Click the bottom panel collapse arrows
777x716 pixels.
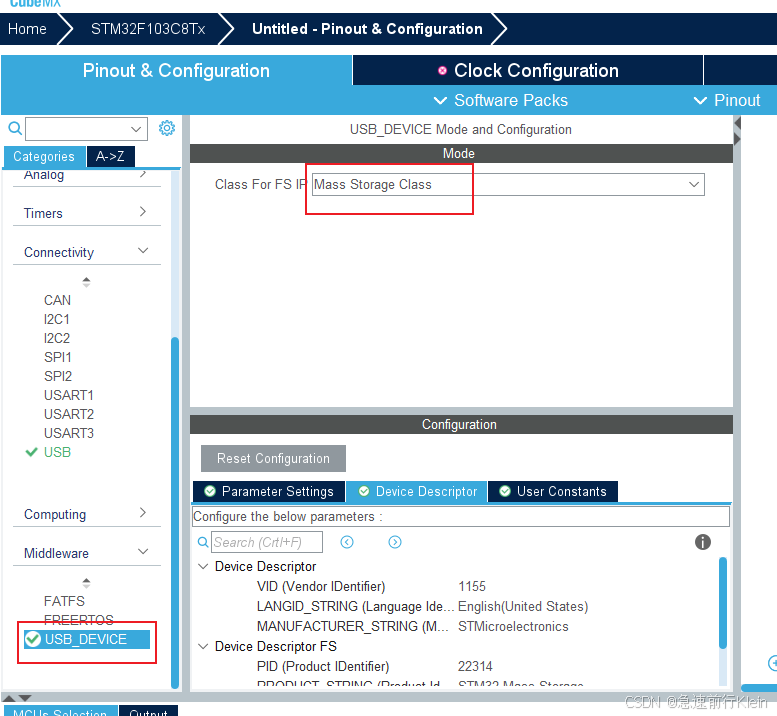(17, 698)
